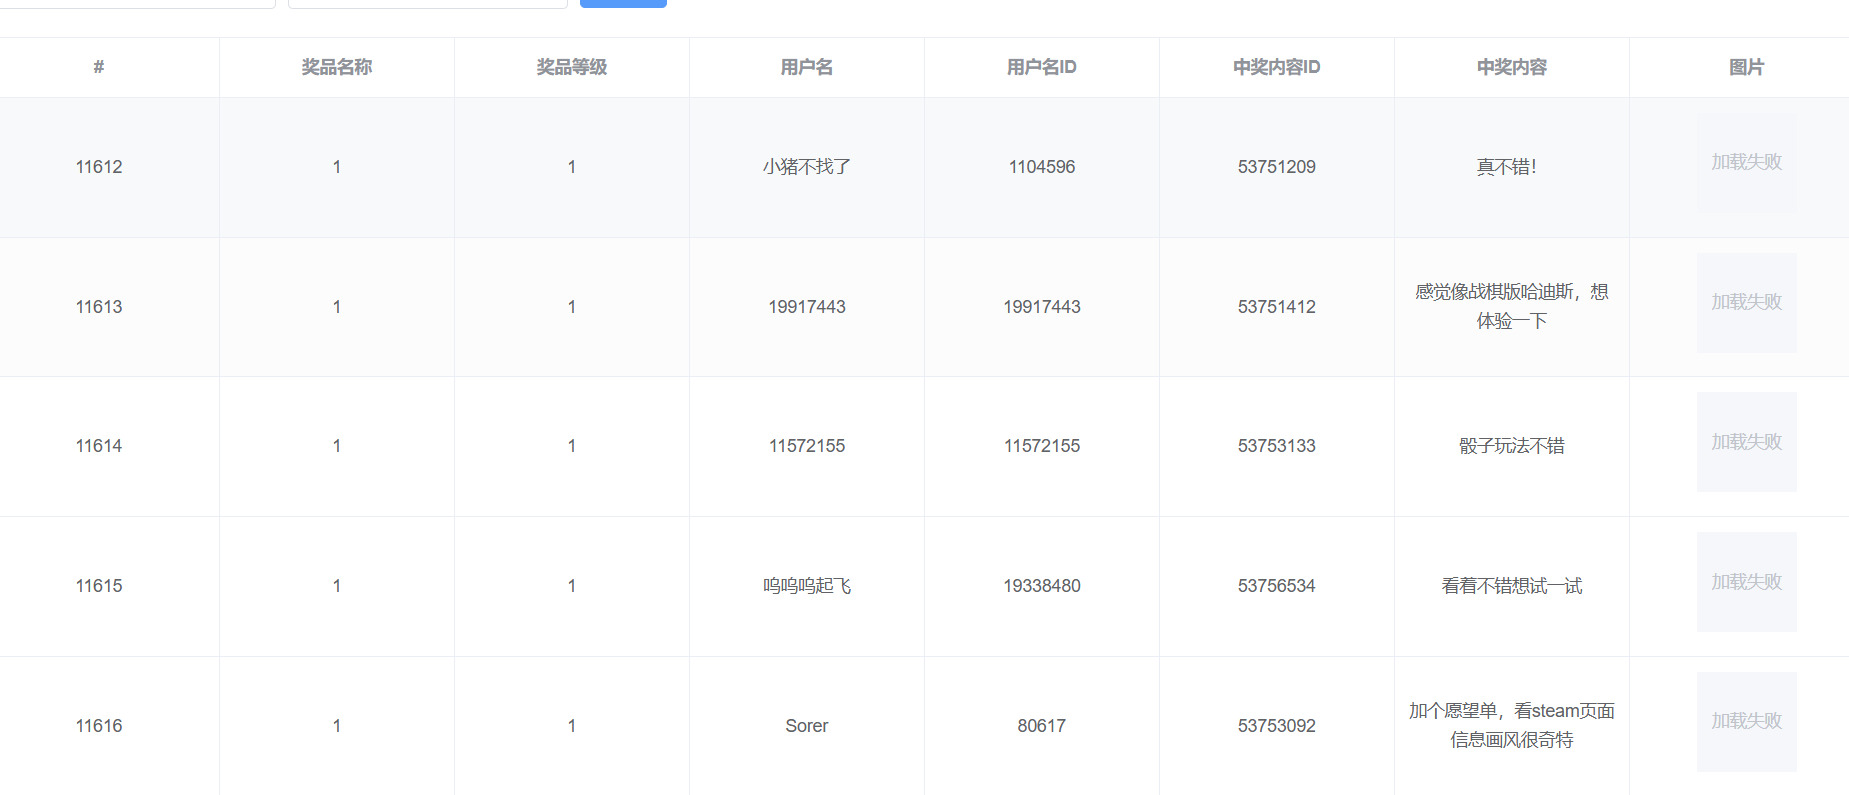Screen dimensions: 1849x795
Task: Click the 用户名 column header
Action: click(807, 67)
